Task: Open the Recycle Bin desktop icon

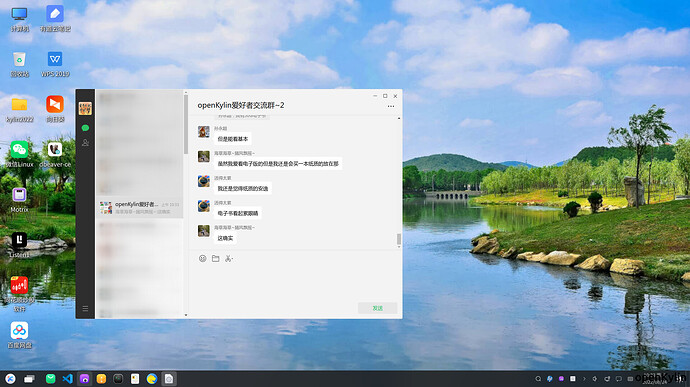Action: 19,65
